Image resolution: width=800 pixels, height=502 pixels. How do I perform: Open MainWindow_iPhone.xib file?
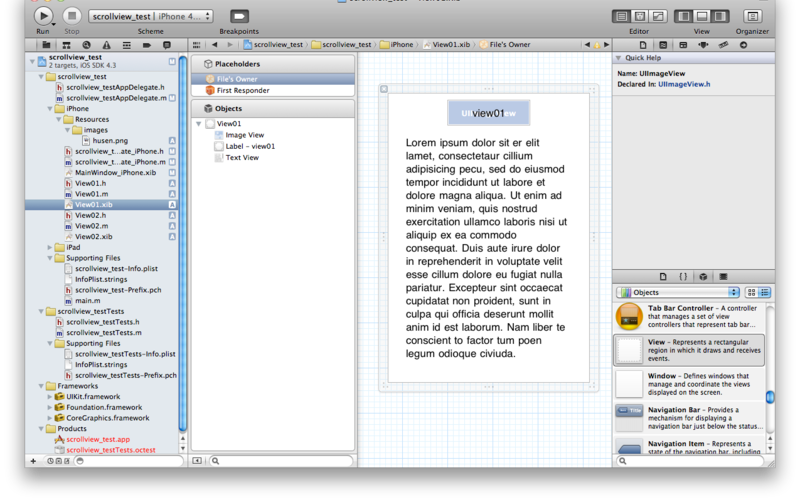tap(115, 173)
